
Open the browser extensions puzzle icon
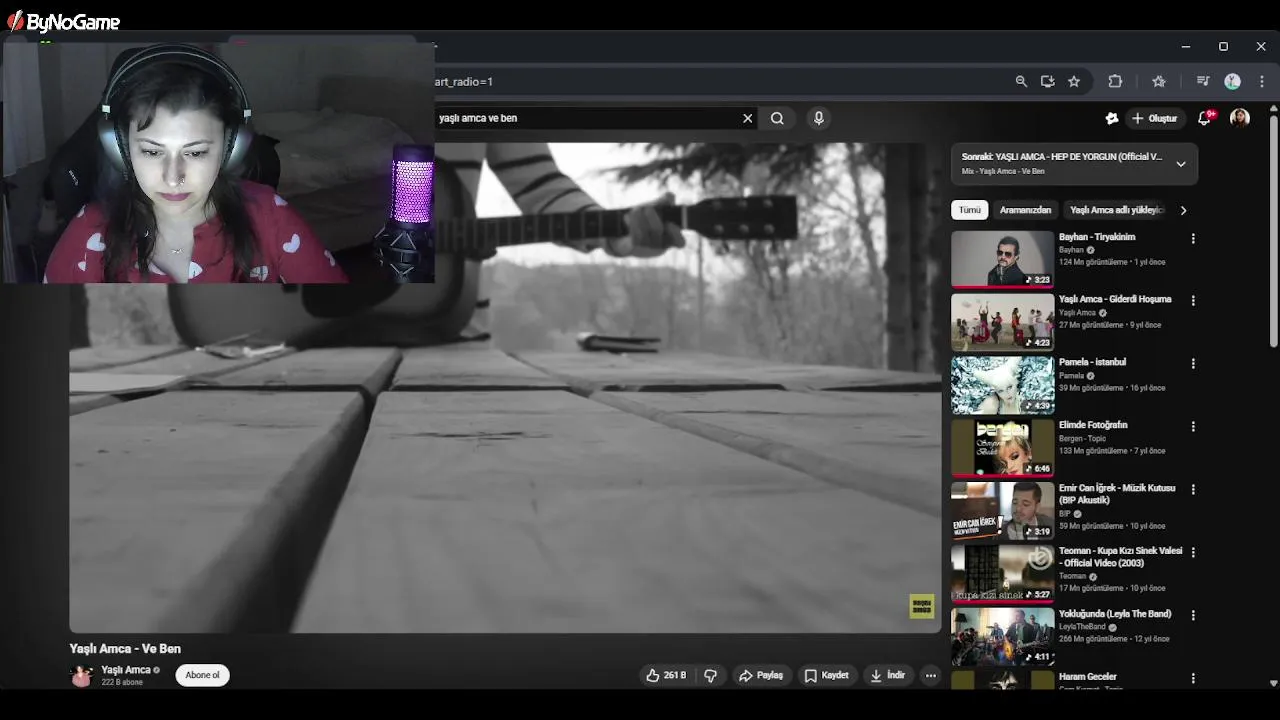click(x=1115, y=82)
